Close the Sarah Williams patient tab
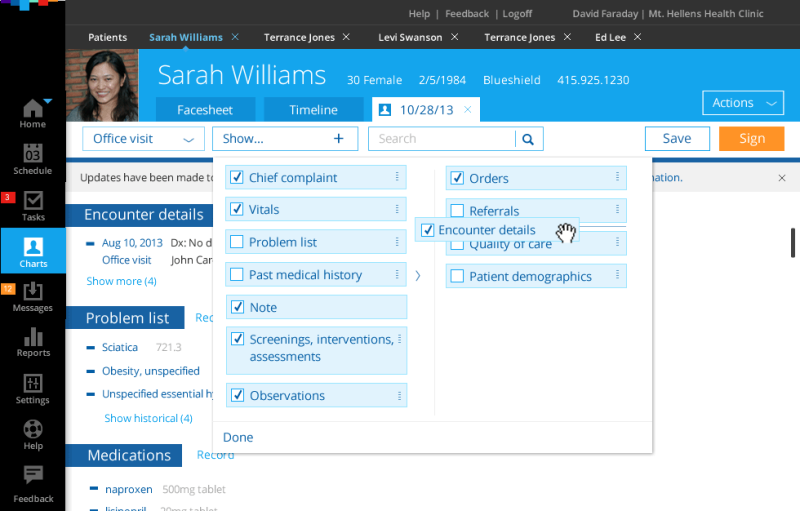This screenshot has height=511, width=800. click(x=235, y=37)
